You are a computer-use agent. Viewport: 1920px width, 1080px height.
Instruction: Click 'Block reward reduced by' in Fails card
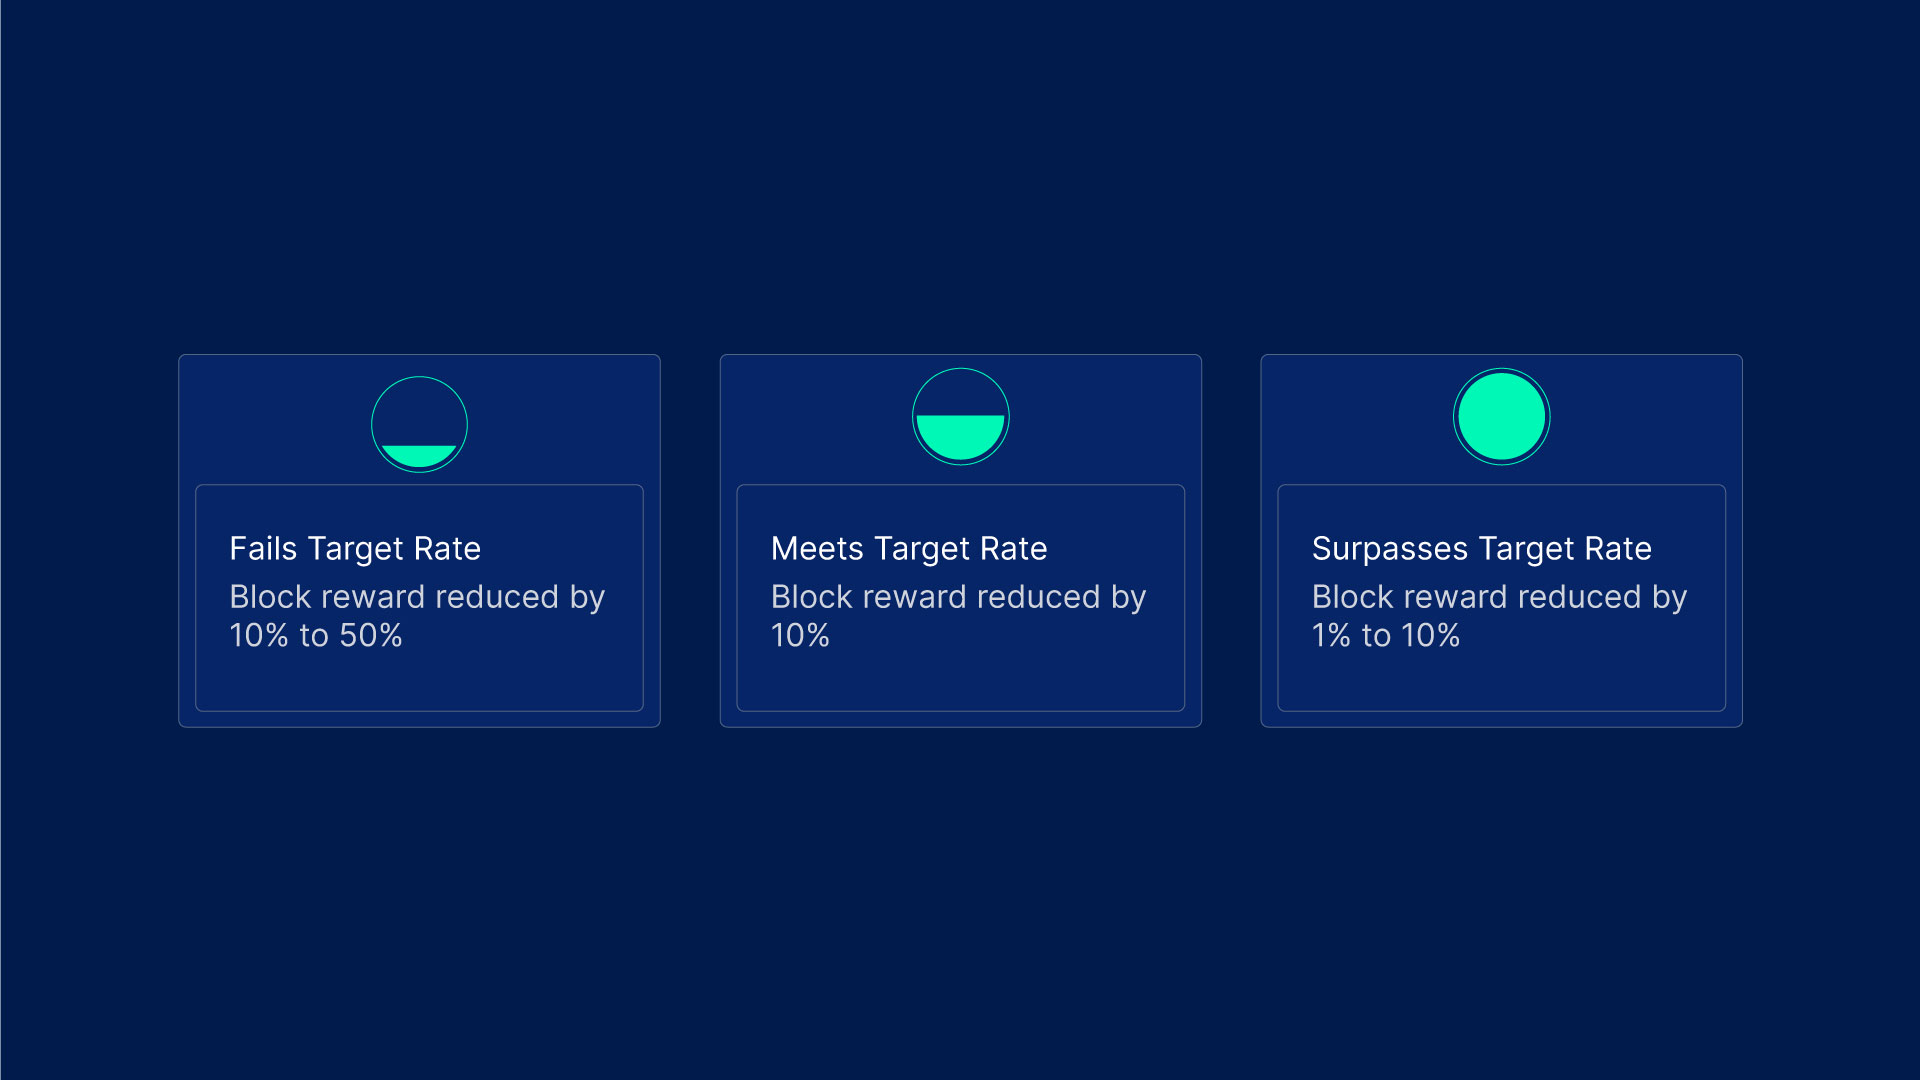[417, 598]
